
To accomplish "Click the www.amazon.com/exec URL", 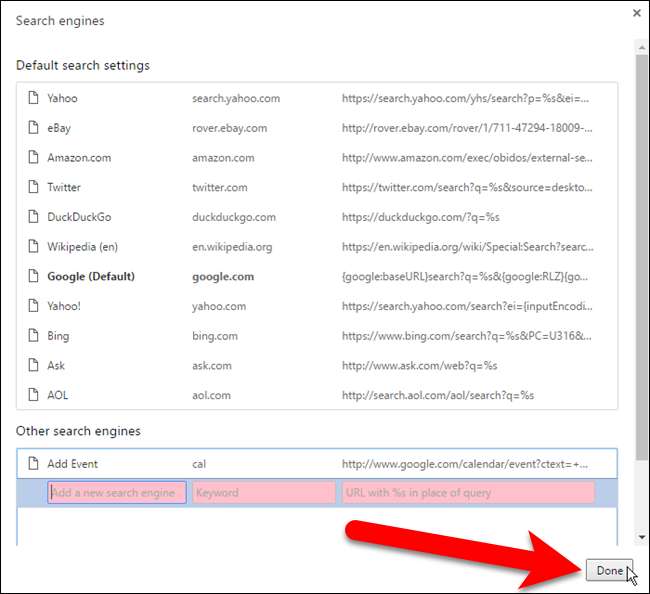I will [467, 158].
